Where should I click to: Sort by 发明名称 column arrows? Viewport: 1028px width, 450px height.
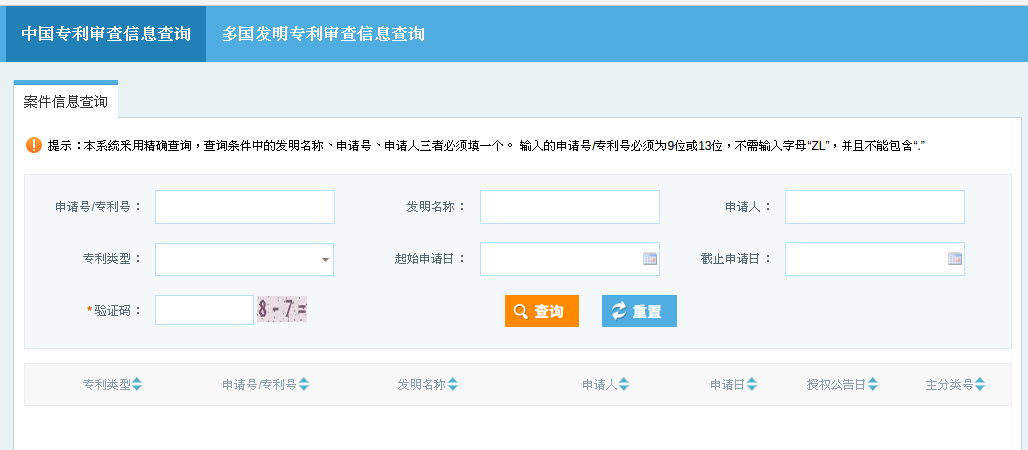click(452, 385)
